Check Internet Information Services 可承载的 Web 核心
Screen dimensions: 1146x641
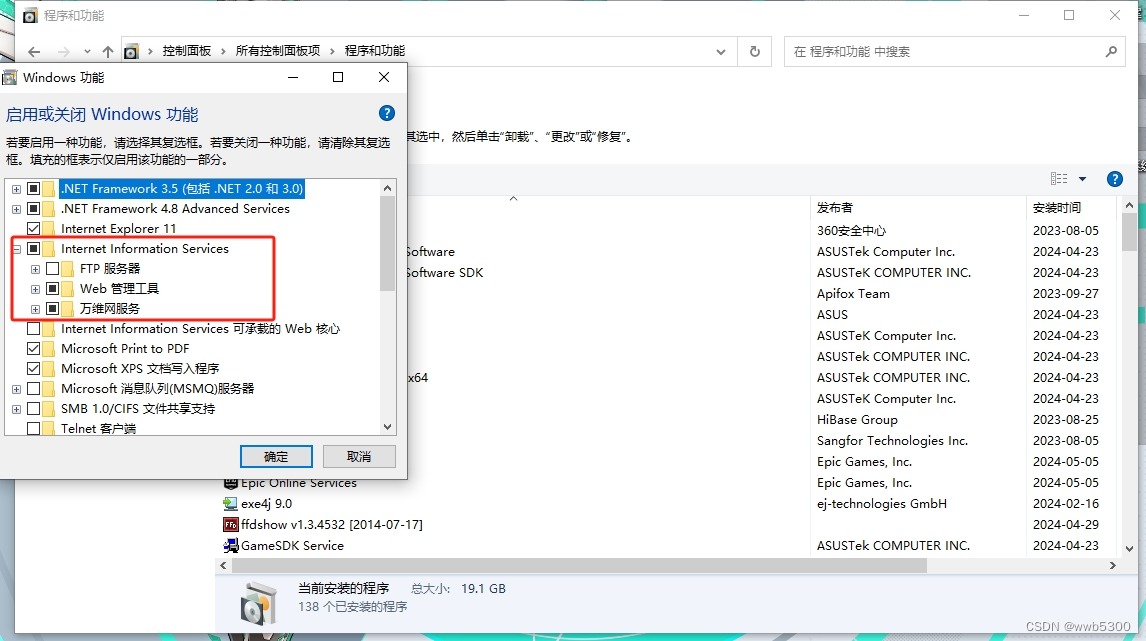(34, 329)
